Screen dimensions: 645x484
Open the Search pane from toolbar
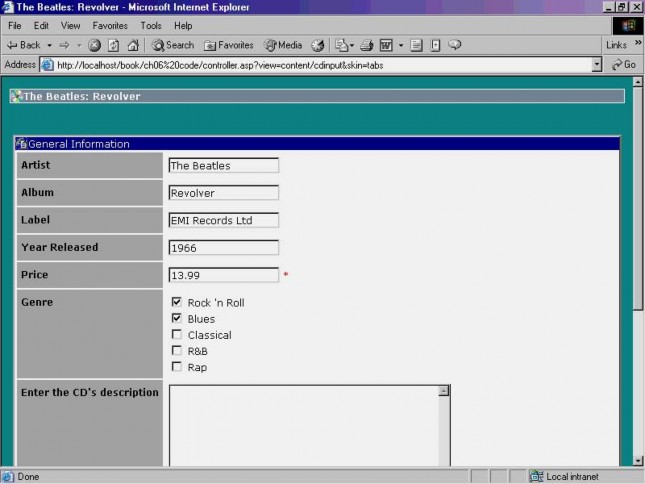(173, 45)
